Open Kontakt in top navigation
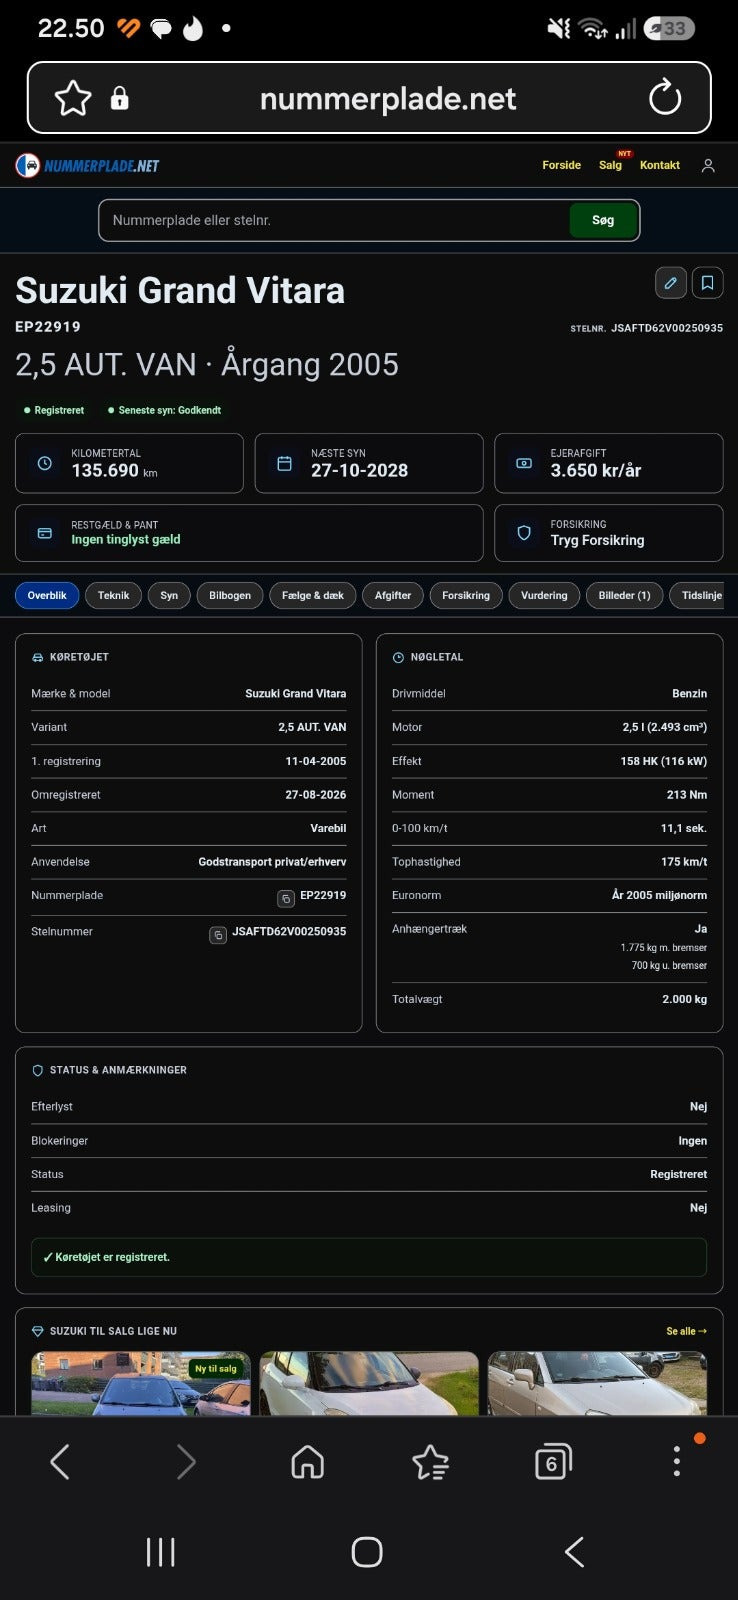 click(x=660, y=165)
